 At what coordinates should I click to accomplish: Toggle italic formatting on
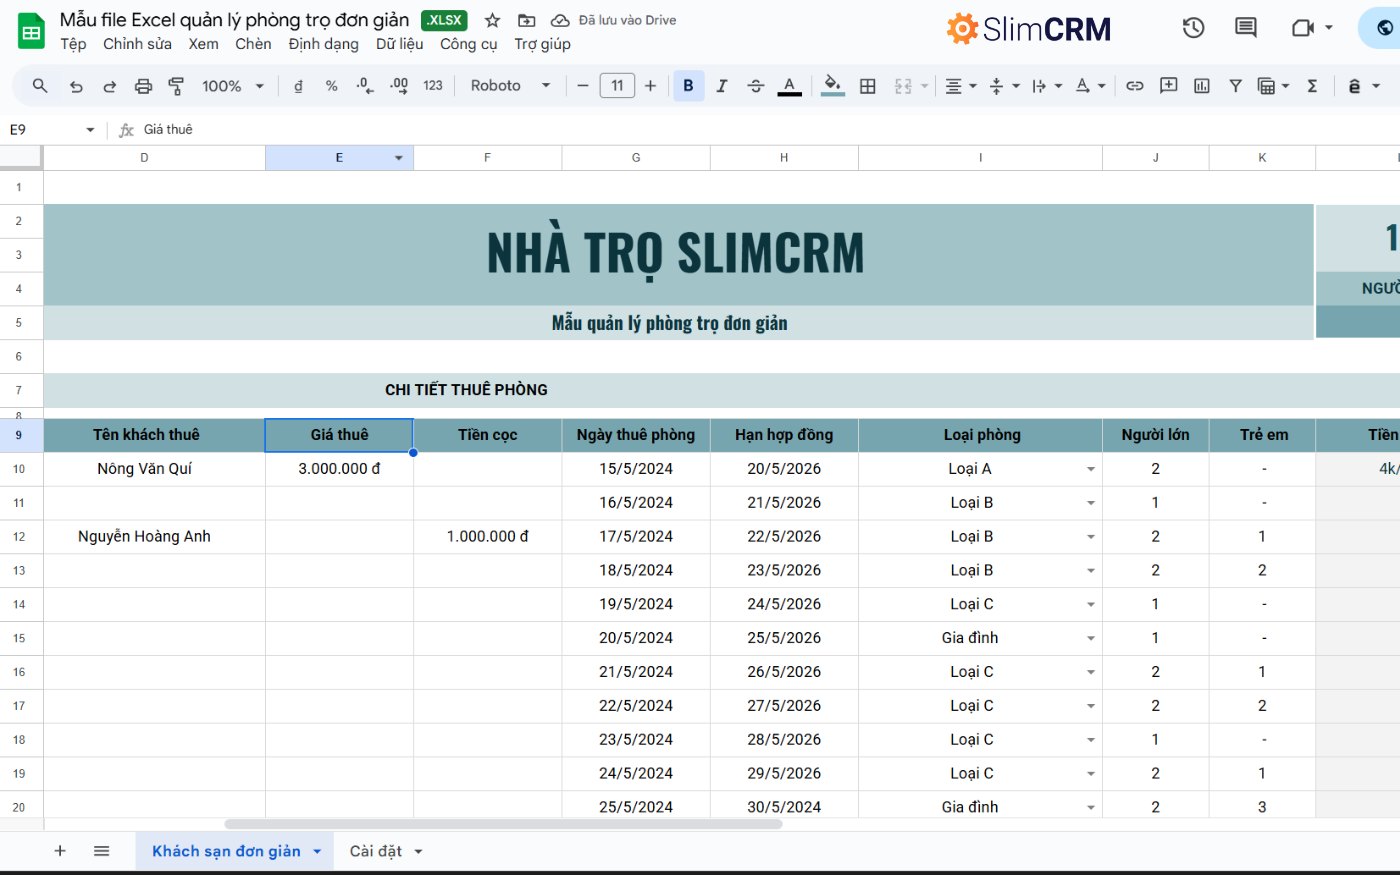[x=722, y=86]
